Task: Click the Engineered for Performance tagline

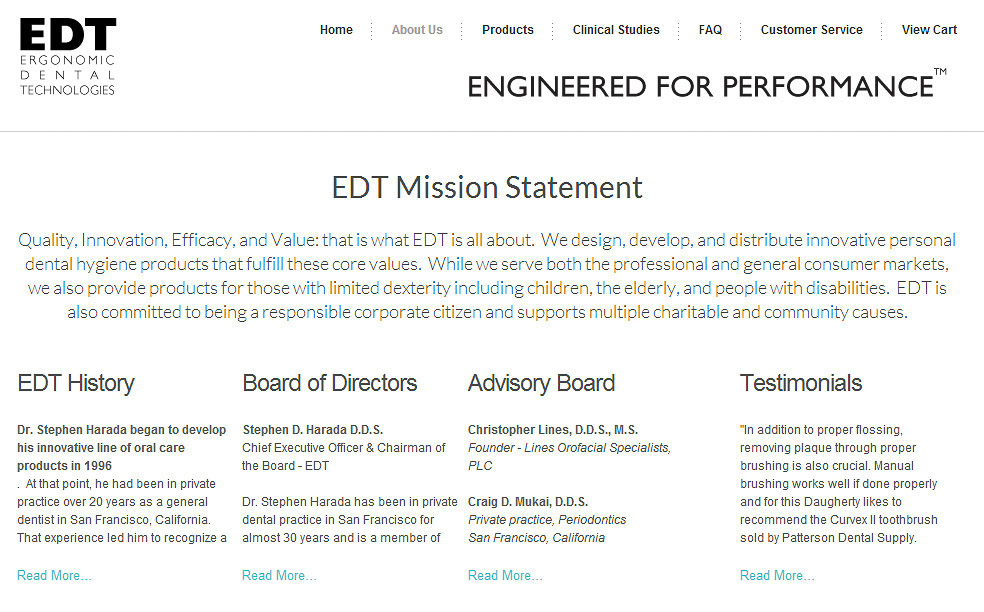Action: (x=700, y=86)
